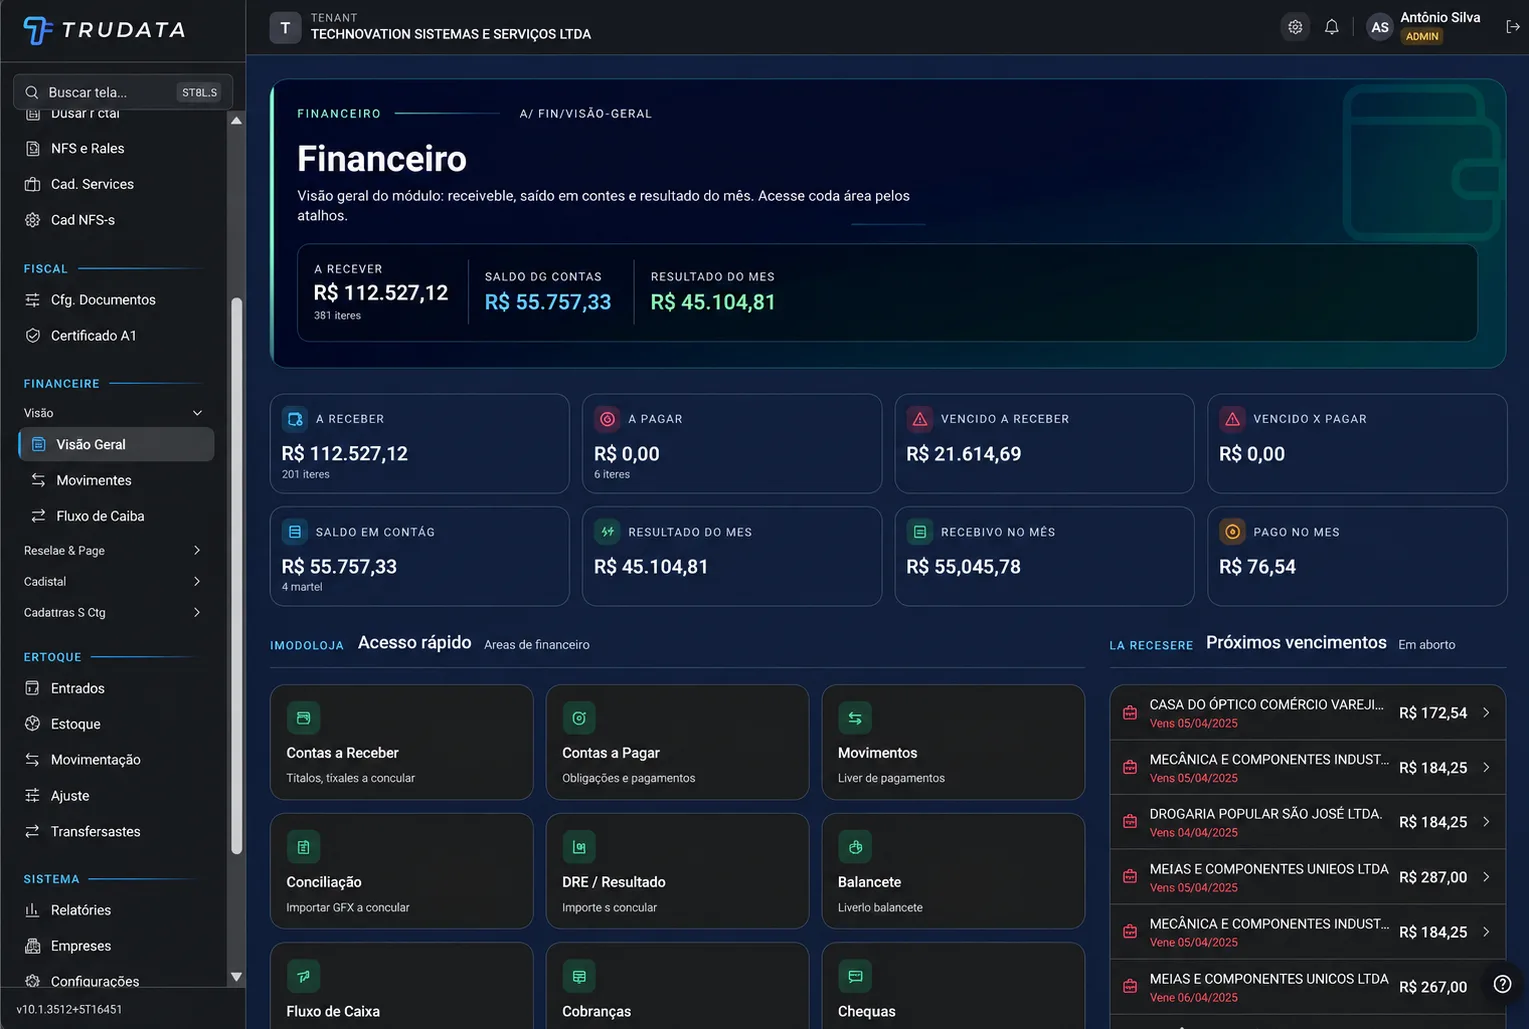Click the Cobranças card icon
This screenshot has width=1529, height=1029.
[579, 976]
